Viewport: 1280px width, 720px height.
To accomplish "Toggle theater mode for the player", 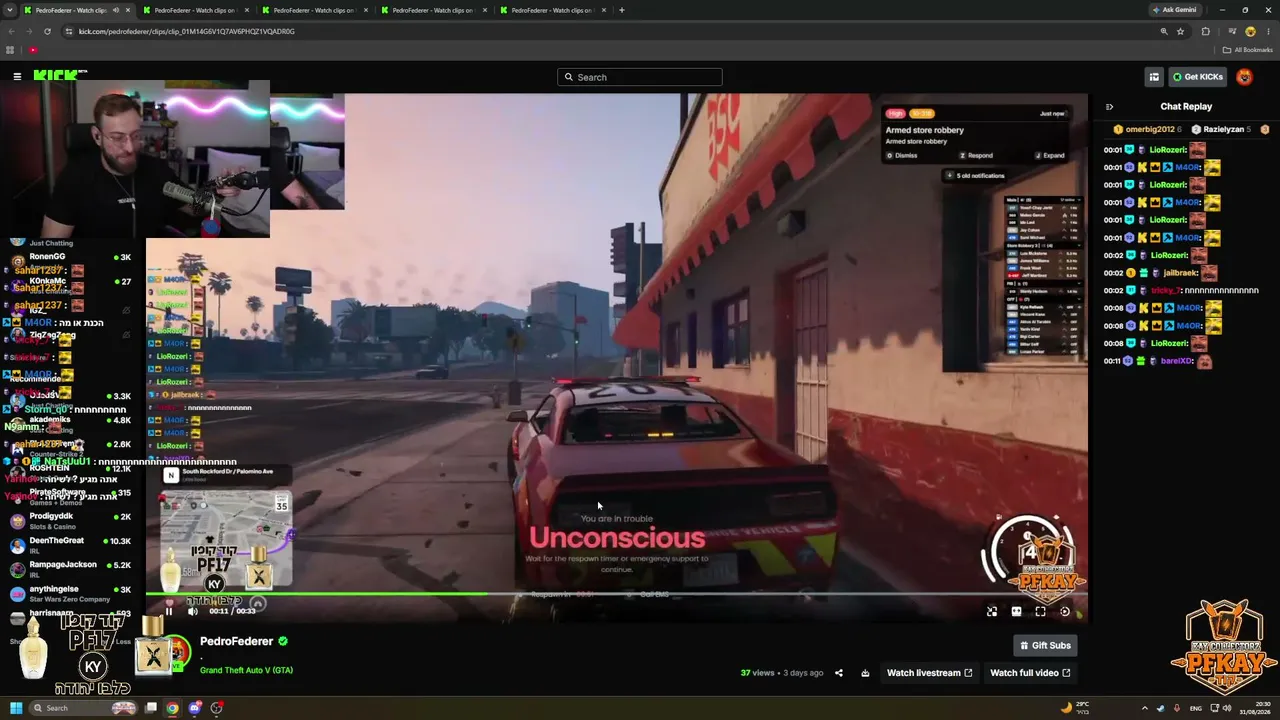I will click(1016, 611).
